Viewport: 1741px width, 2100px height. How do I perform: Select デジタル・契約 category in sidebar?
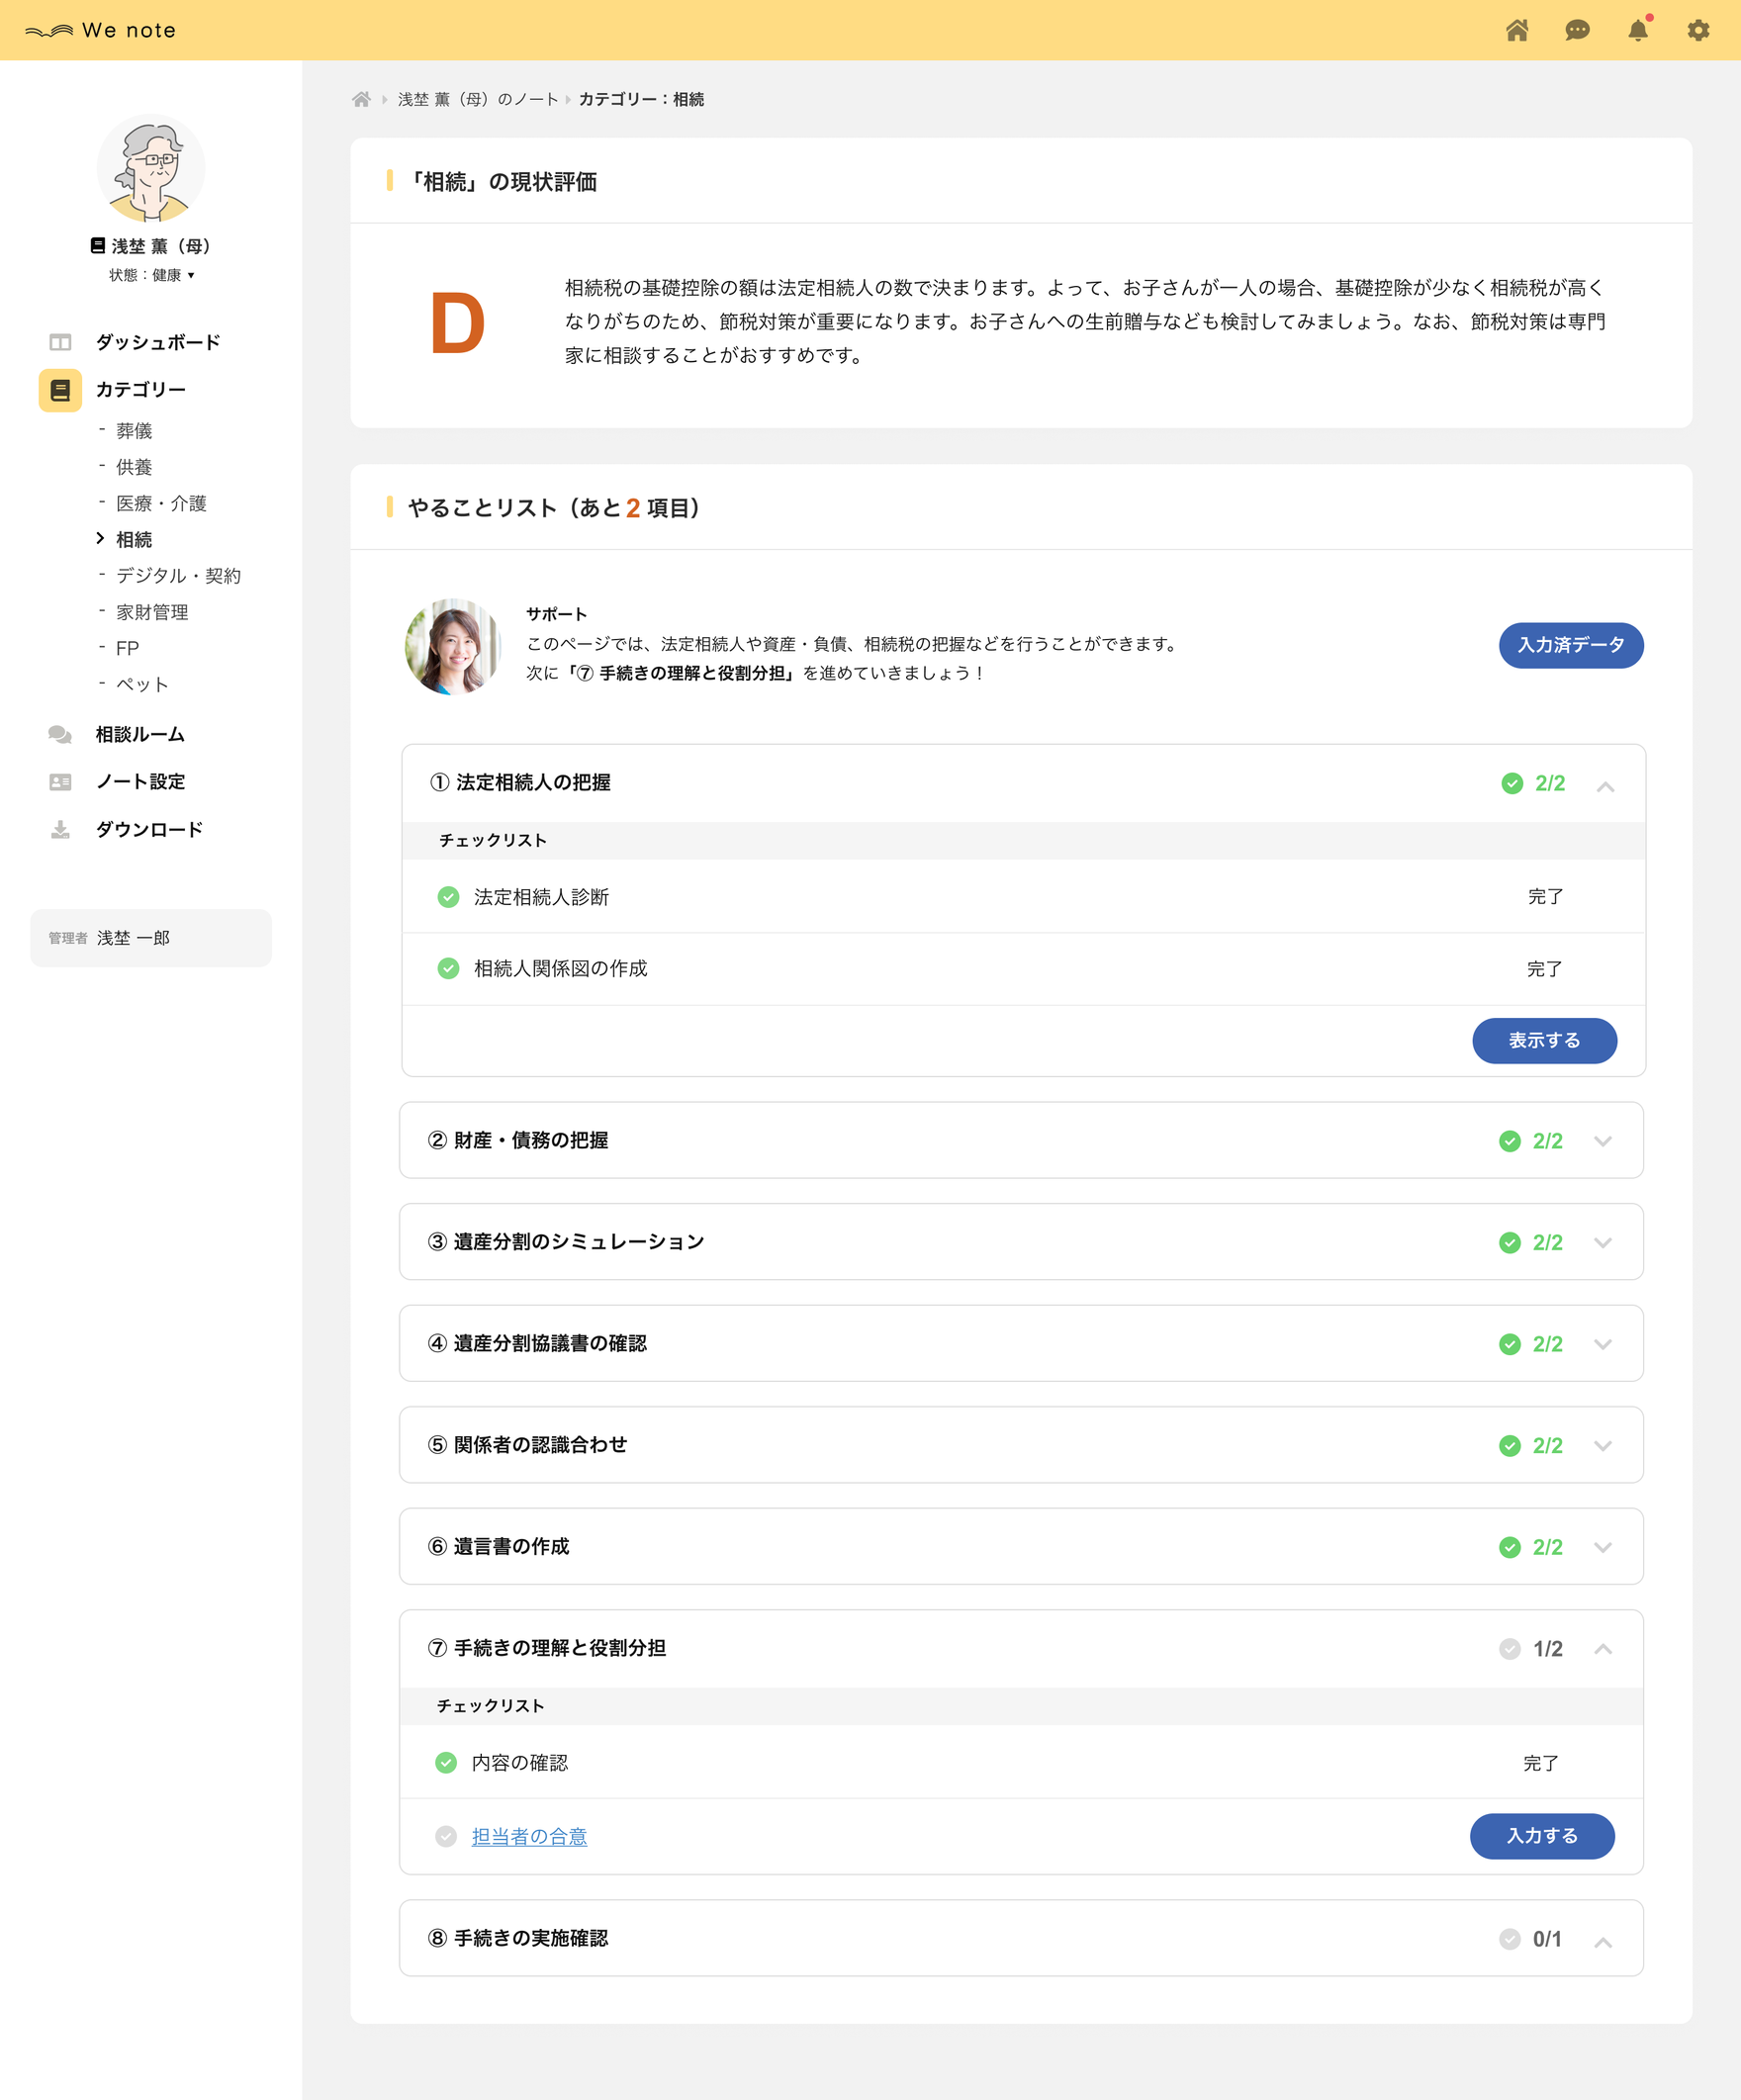[x=178, y=575]
